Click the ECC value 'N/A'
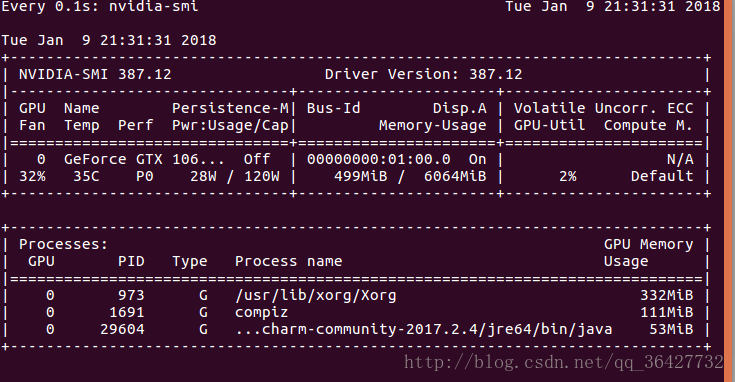This screenshot has width=735, height=382. pos(680,159)
